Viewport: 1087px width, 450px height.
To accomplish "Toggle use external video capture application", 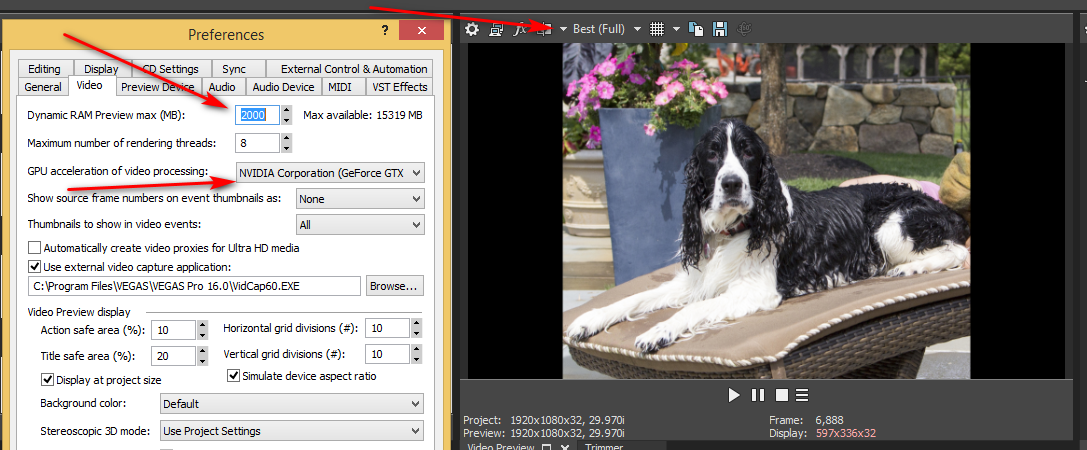I will tap(33, 266).
